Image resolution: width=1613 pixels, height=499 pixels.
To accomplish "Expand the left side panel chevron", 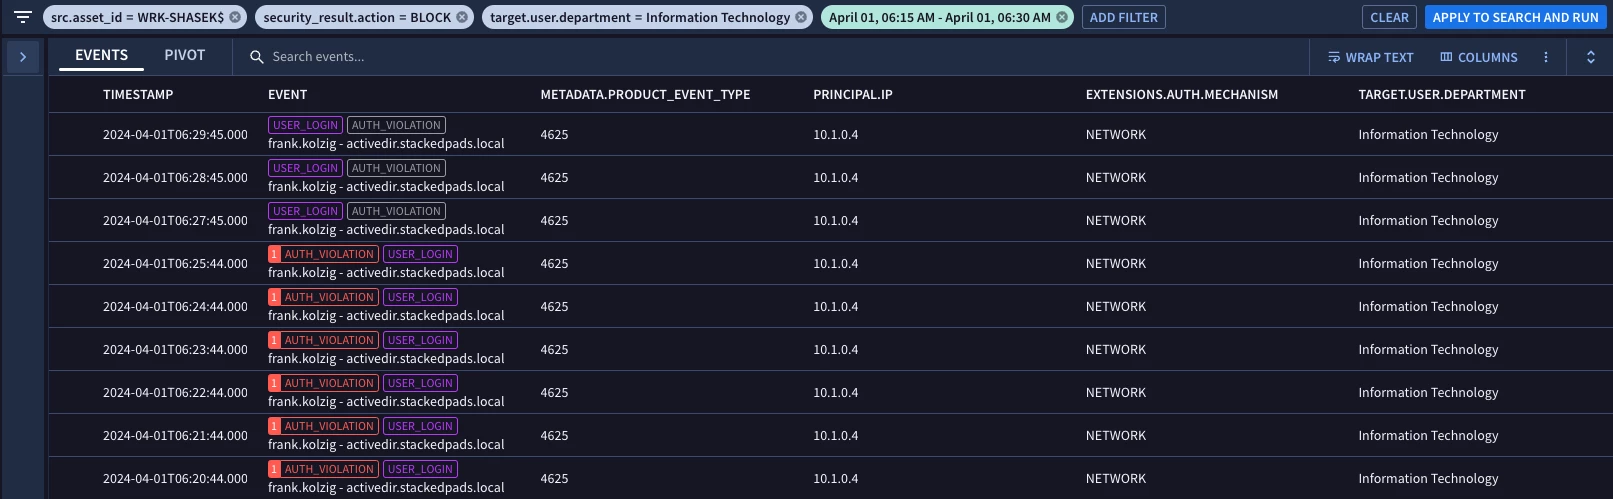I will click(x=23, y=57).
